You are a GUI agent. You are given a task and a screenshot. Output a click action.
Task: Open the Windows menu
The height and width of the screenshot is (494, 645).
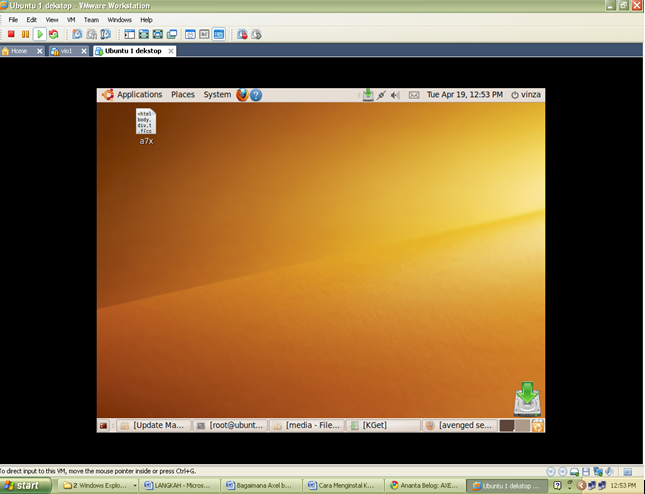tap(119, 20)
